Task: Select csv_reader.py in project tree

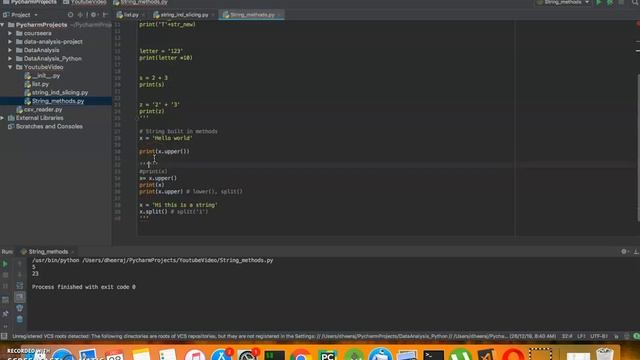Action: 39,109
